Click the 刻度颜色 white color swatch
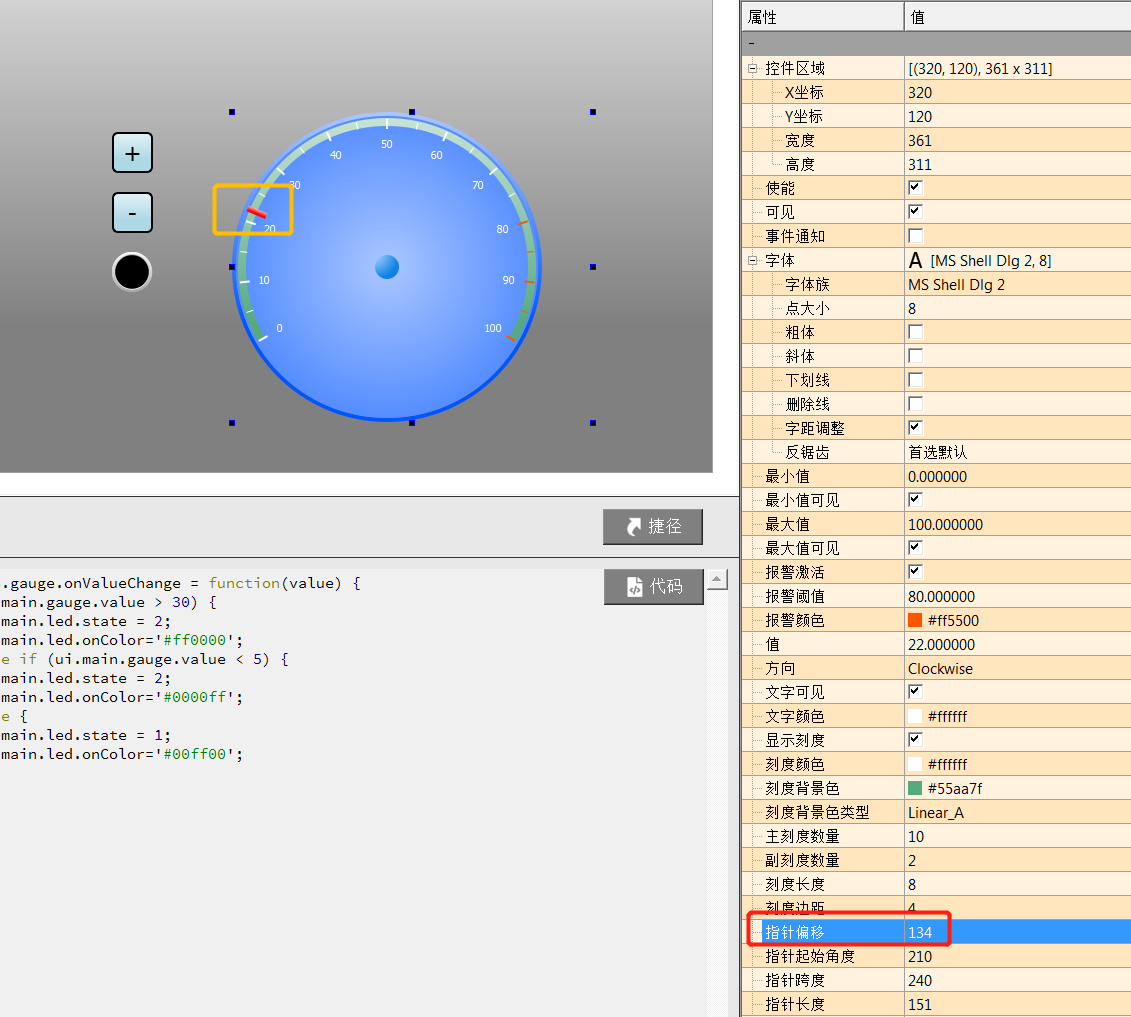 (x=915, y=764)
